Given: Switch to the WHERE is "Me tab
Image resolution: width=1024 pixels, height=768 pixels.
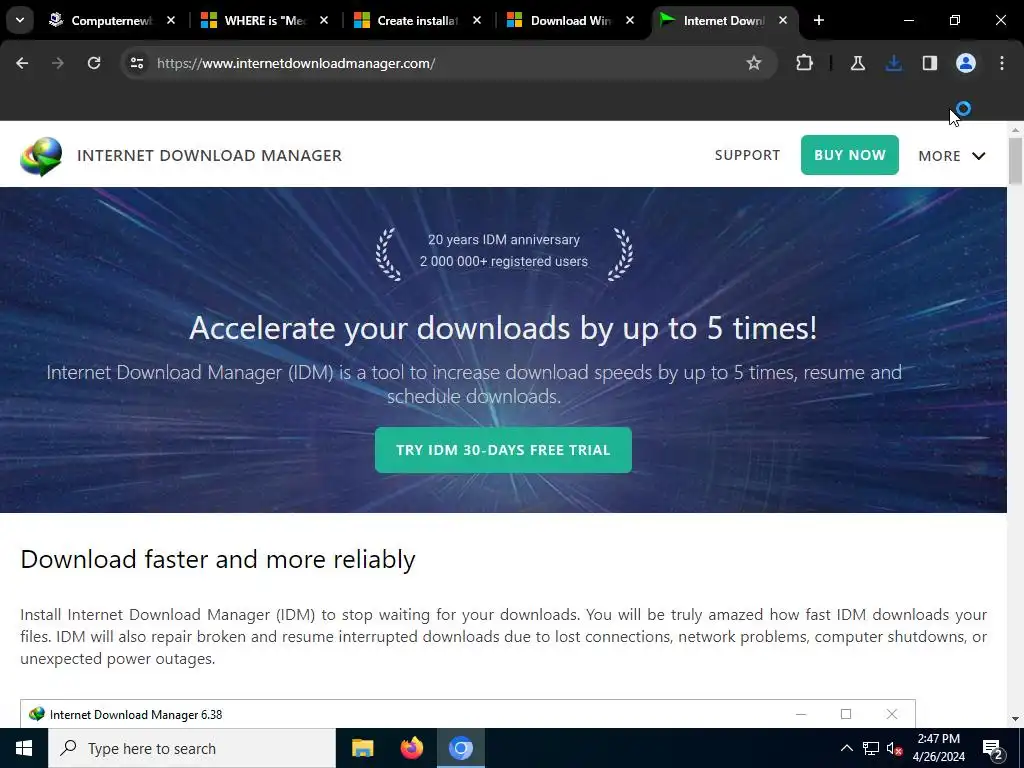Looking at the screenshot, I should 264,20.
